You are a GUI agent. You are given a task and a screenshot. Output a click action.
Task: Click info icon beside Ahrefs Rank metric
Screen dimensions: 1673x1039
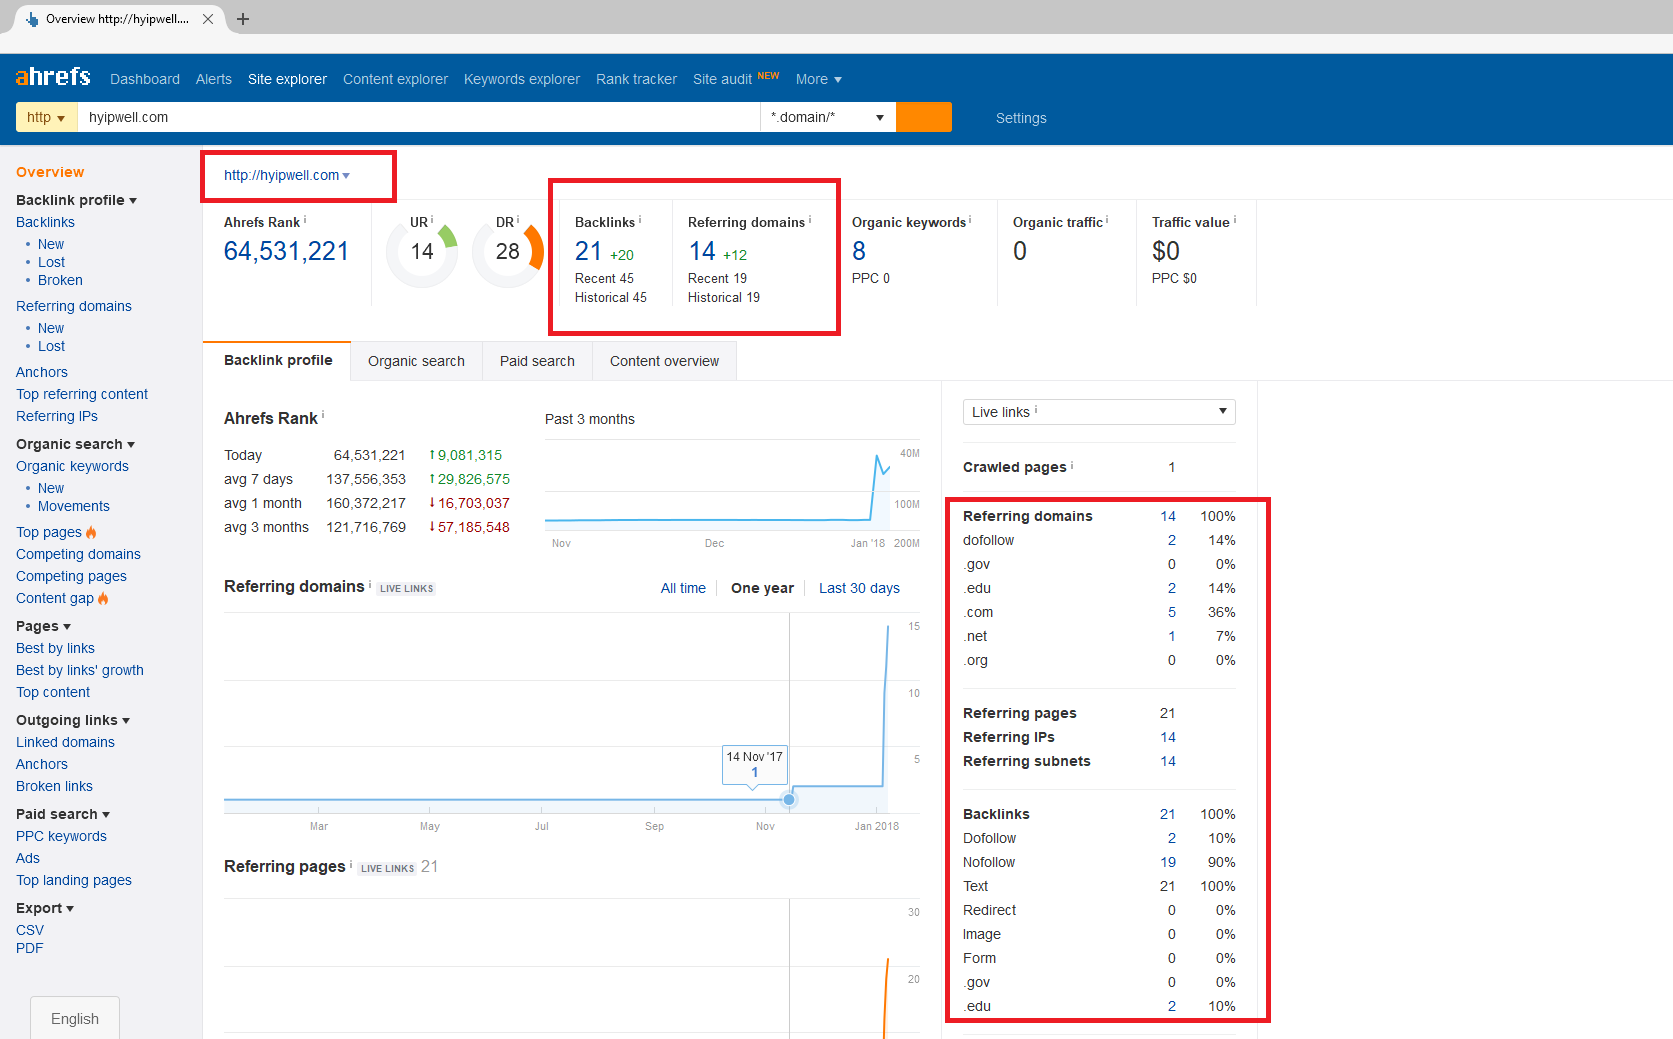tap(305, 220)
